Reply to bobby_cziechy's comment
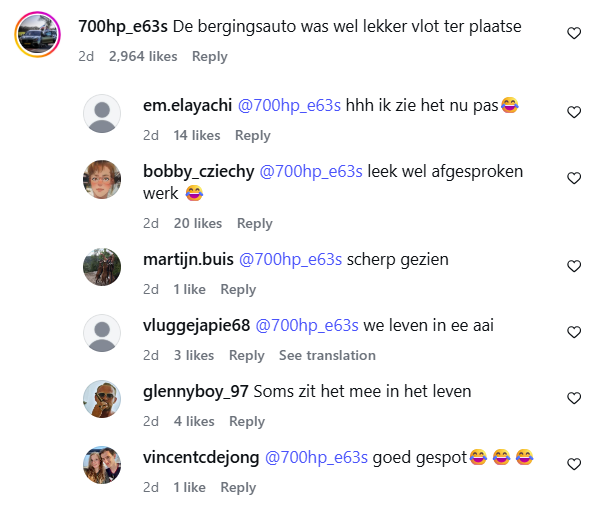598x505 pixels. click(255, 224)
